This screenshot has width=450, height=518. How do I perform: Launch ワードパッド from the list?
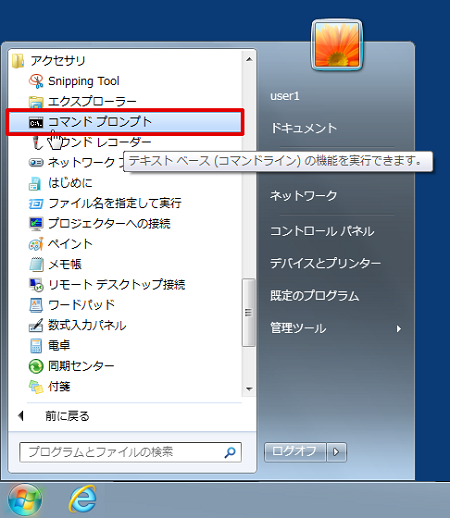click(82, 305)
